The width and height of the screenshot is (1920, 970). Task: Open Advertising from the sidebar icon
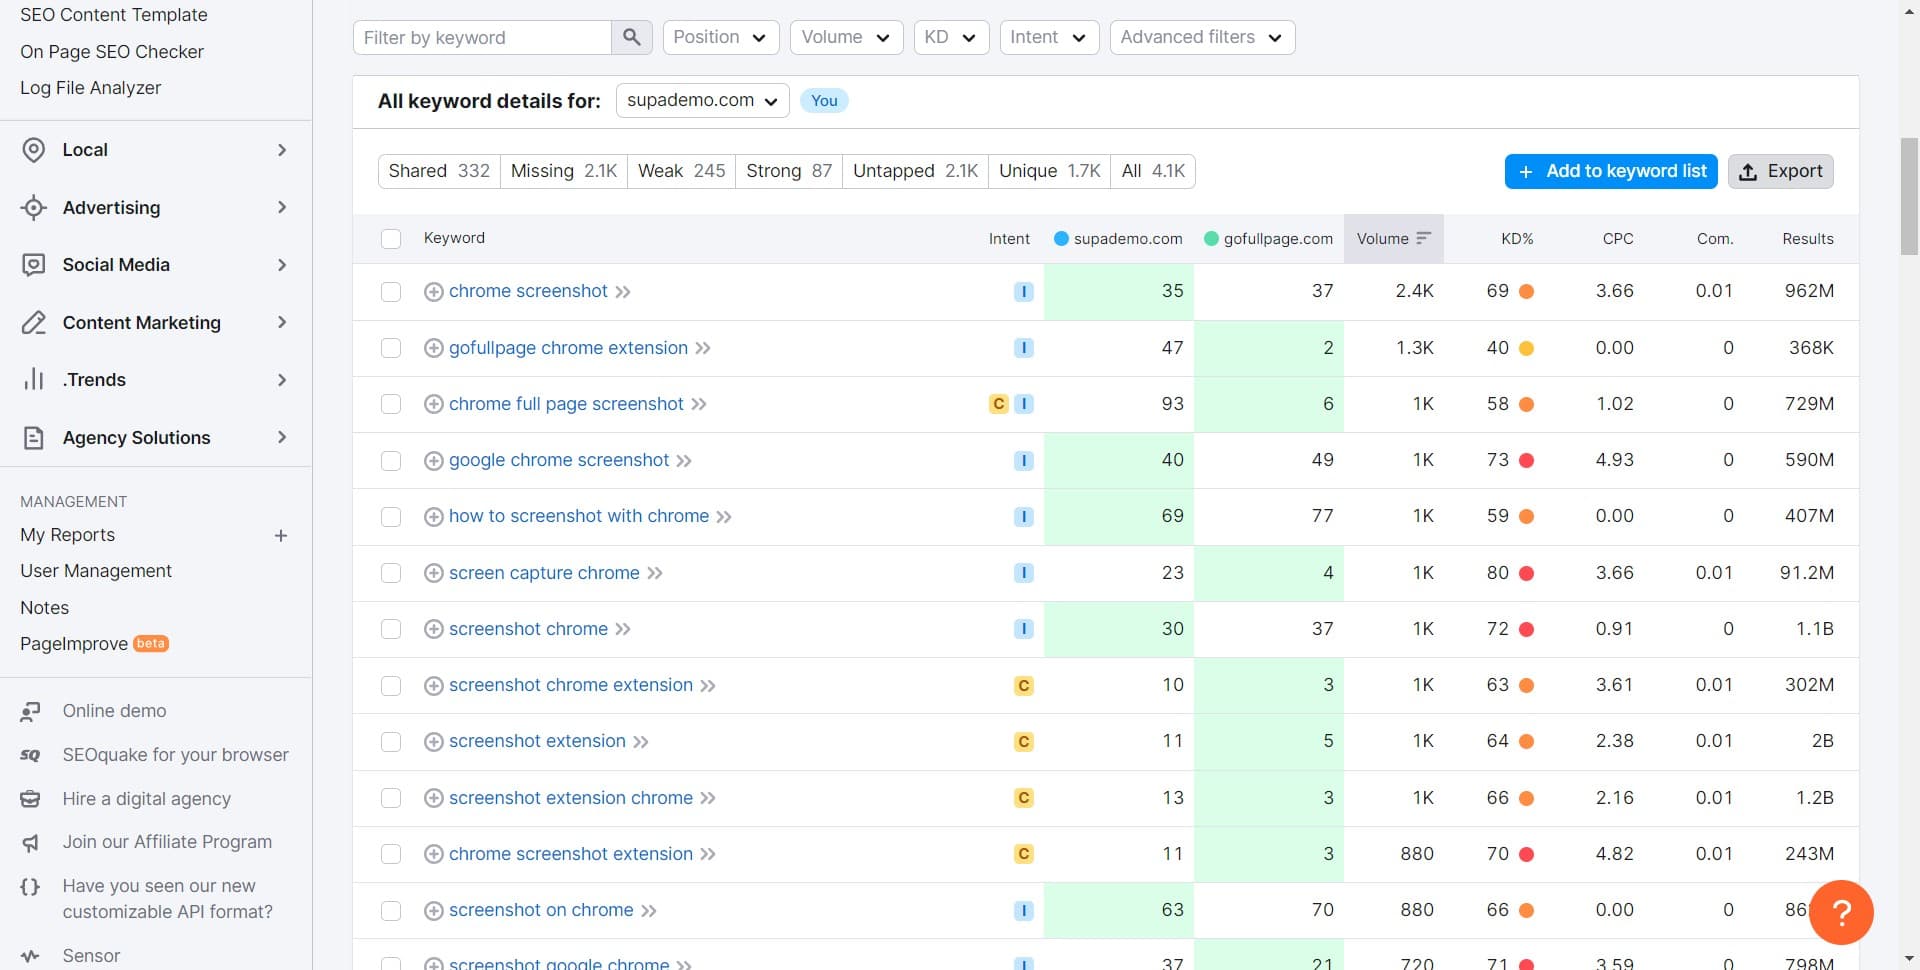coord(33,207)
